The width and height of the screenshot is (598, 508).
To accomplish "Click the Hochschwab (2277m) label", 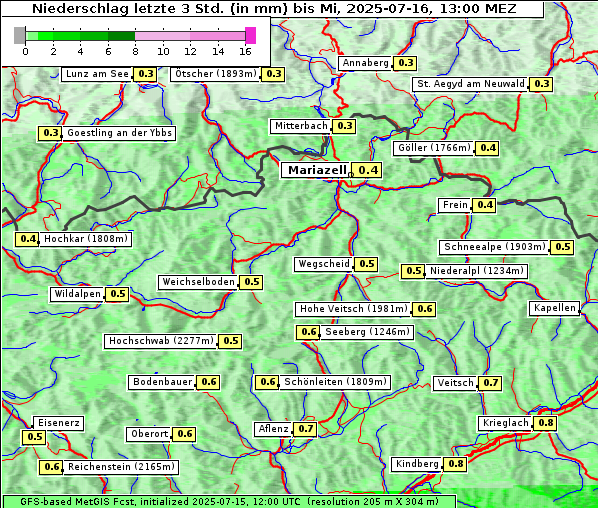I will [x=161, y=341].
